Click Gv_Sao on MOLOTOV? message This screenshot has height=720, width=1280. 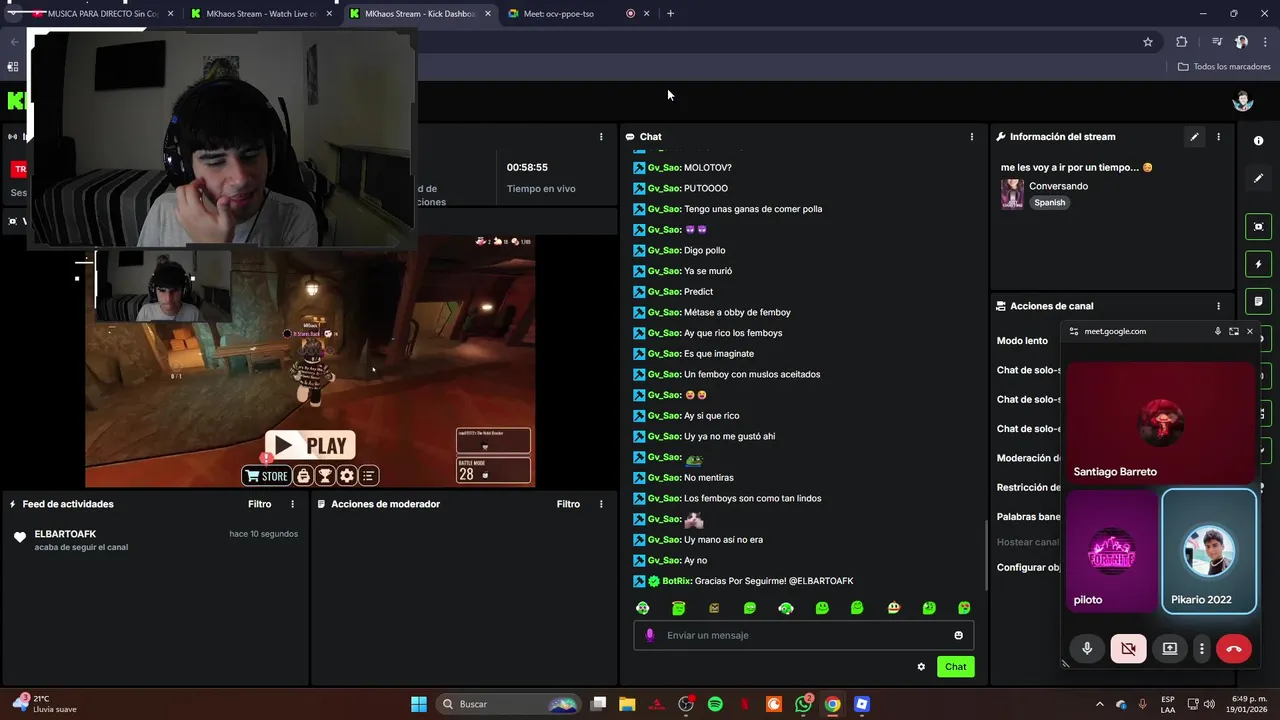pos(664,168)
